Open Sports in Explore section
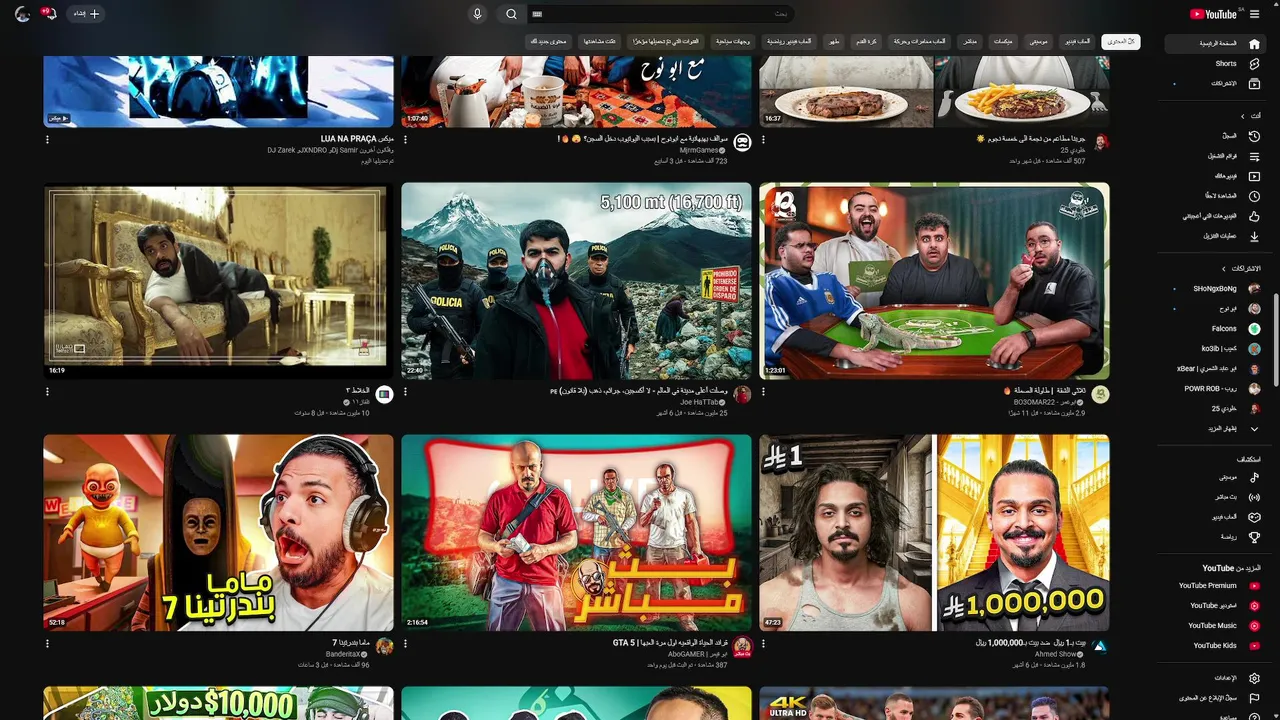This screenshot has height=720, width=1280. tap(1214, 537)
